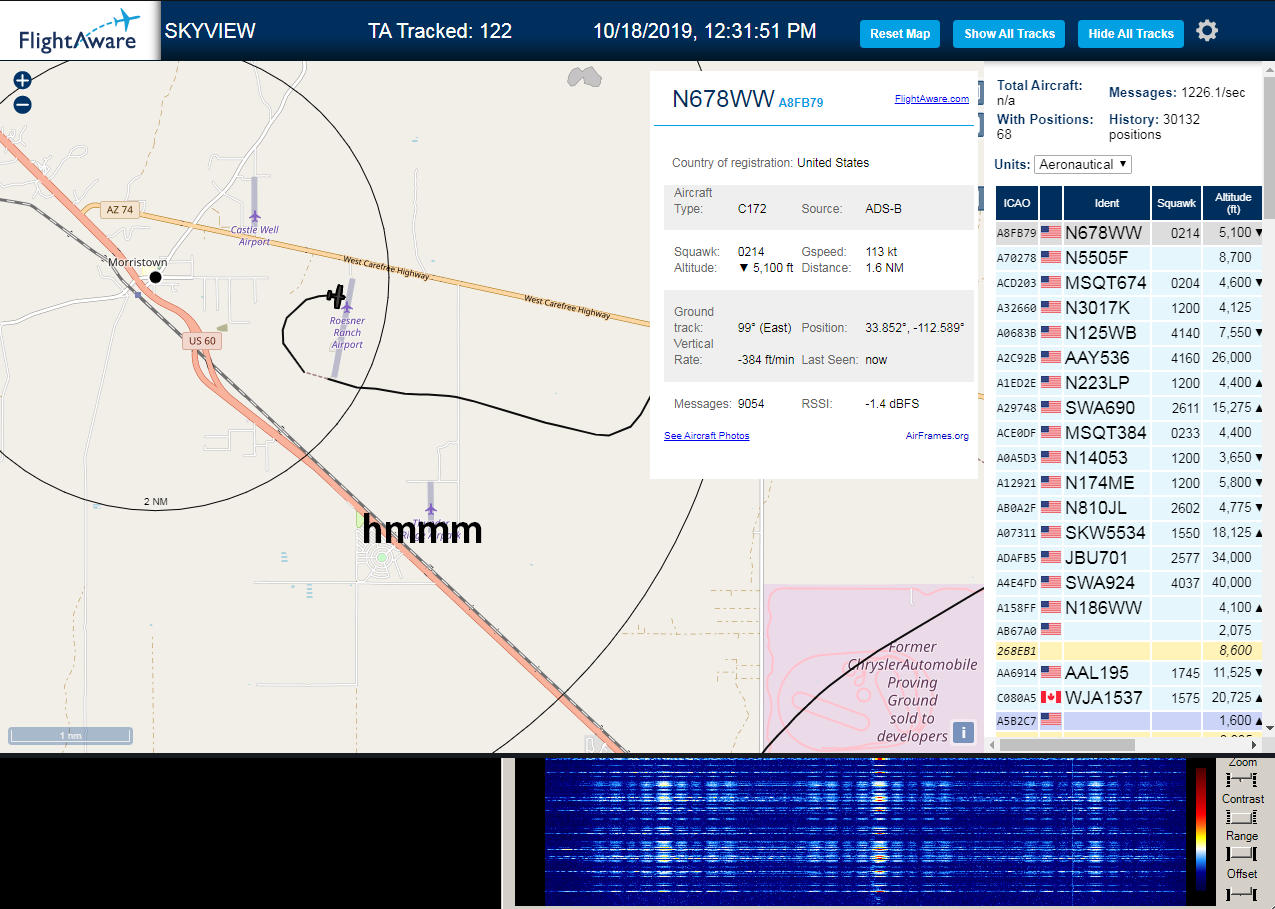
Task: Click the '1 nm' map scale bar
Action: (71, 736)
